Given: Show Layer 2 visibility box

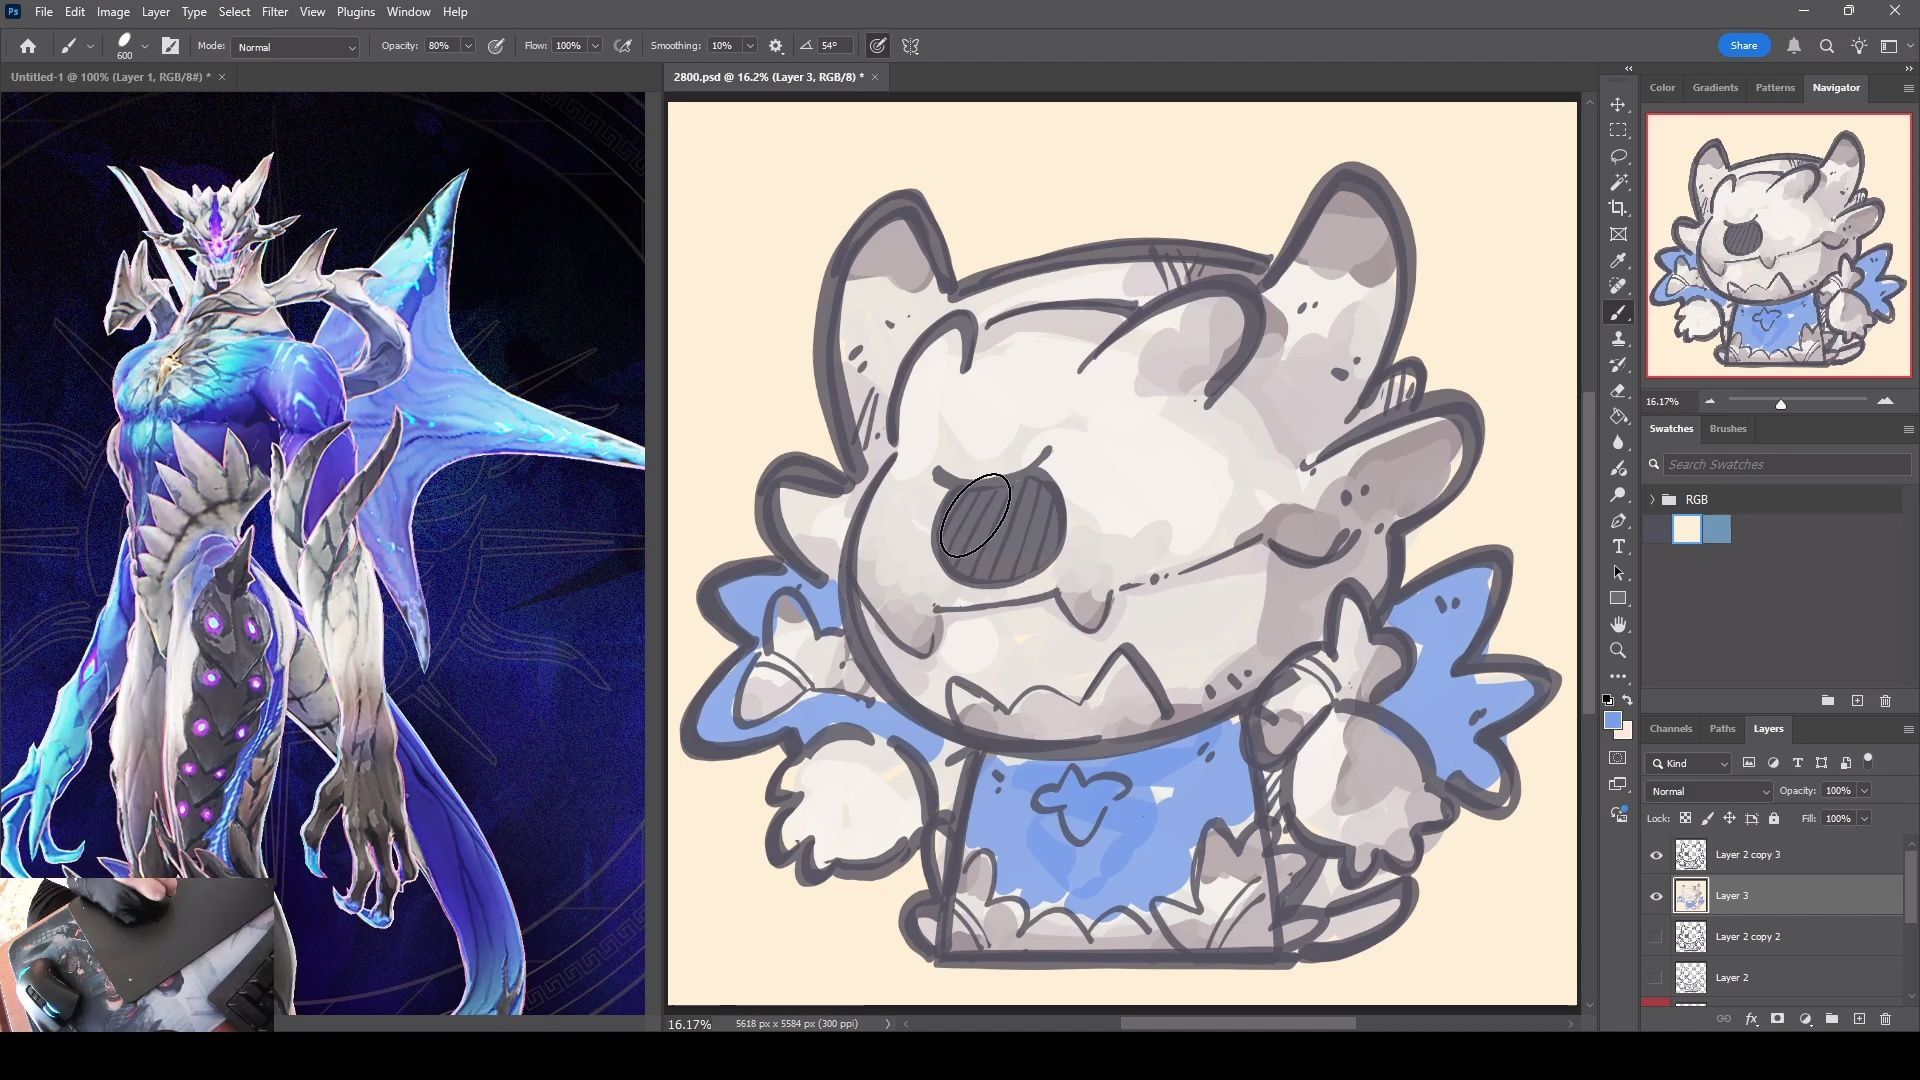Looking at the screenshot, I should pyautogui.click(x=1656, y=978).
